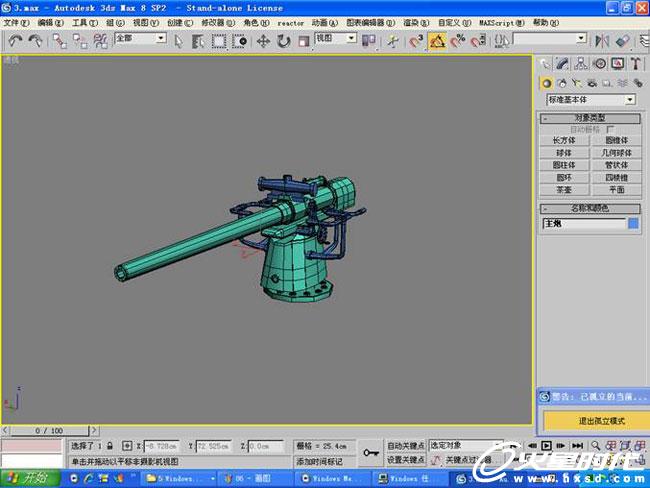Collapse the 对象类型 rollout

[x=590, y=118]
